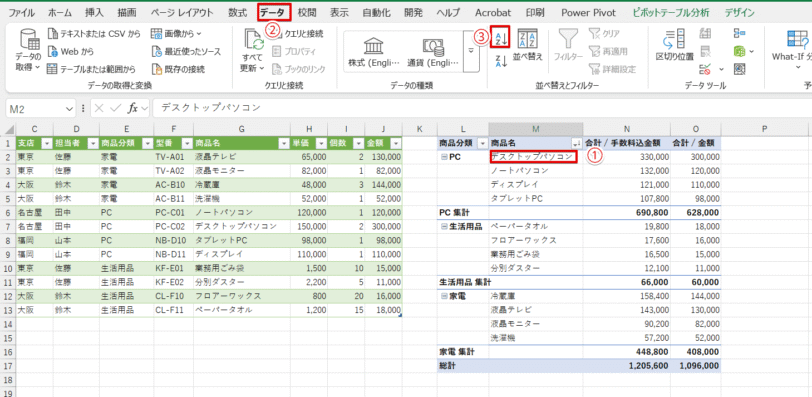Collapse the 生活用品 group in pivot table
Viewport: 812px width, 397px height.
(x=444, y=227)
